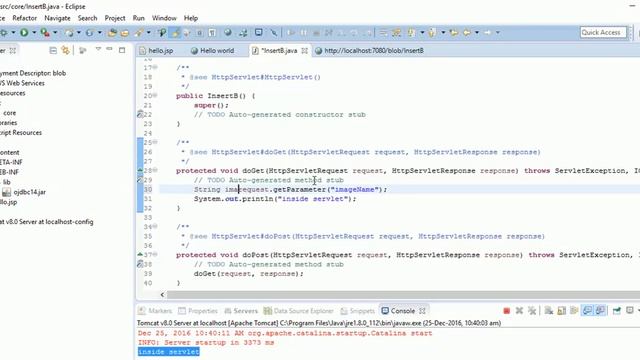Toggle Show Console When Standard Out Changes
Screen dimensions: 640x360
click(587, 311)
